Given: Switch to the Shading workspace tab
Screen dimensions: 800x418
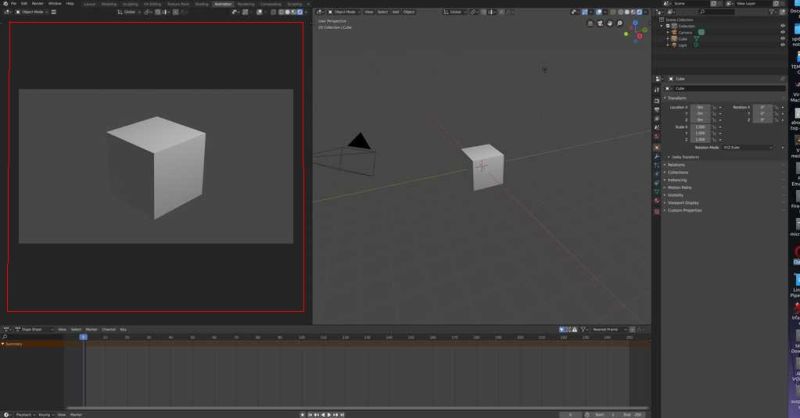Looking at the screenshot, I should click(202, 4).
